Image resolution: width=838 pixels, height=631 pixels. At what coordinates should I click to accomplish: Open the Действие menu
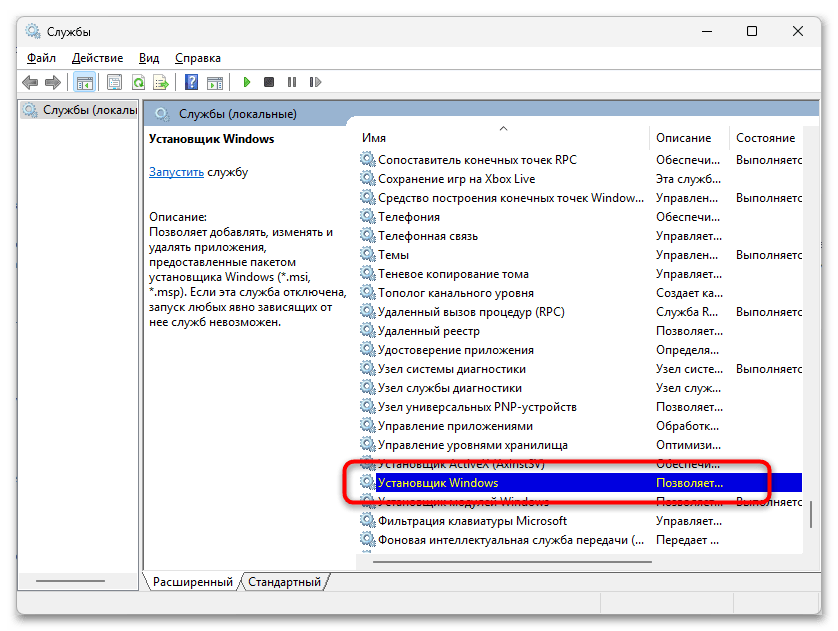(97, 58)
